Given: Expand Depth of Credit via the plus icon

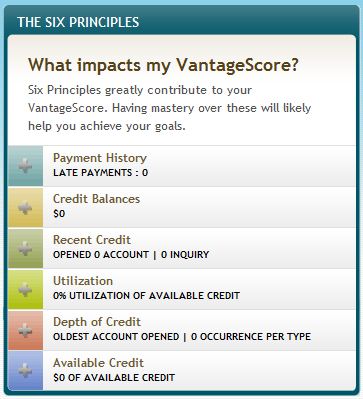Looking at the screenshot, I should [x=25, y=330].
